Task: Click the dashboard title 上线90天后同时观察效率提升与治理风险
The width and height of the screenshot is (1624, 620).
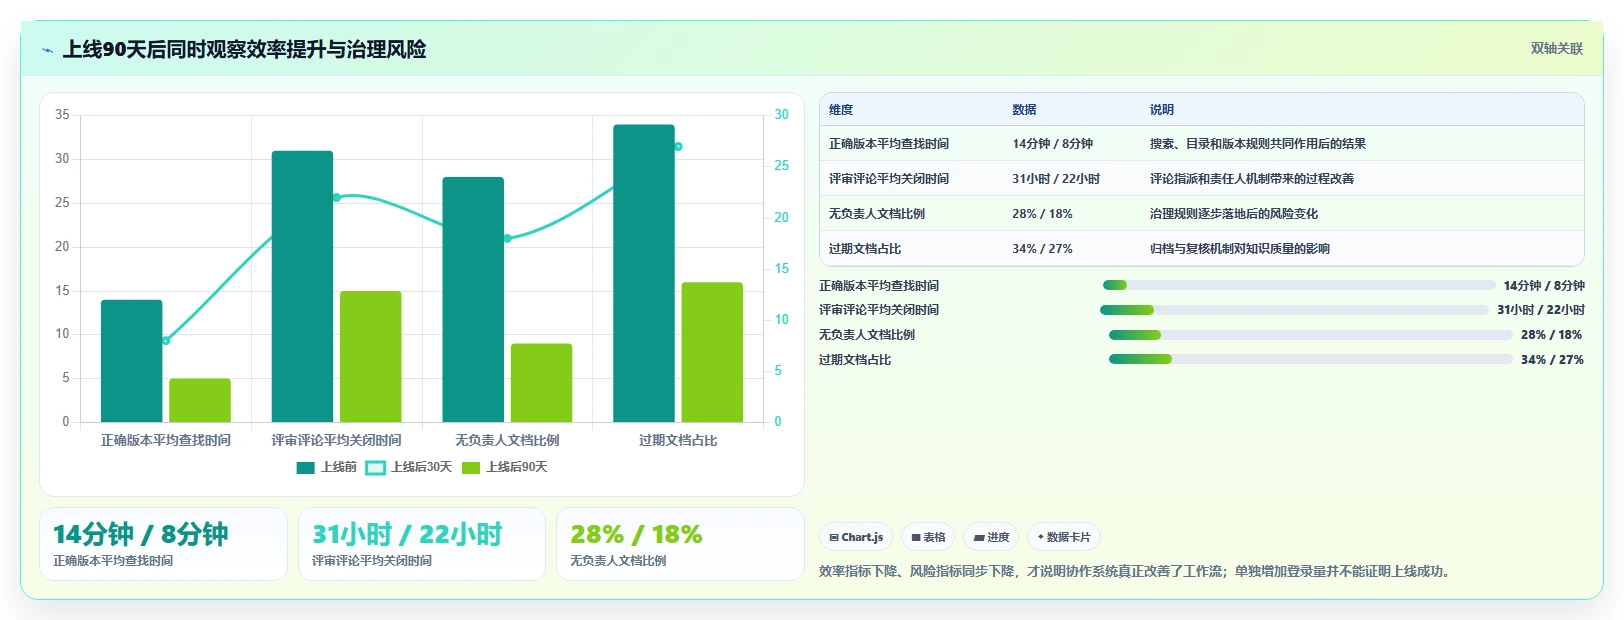Action: (244, 49)
